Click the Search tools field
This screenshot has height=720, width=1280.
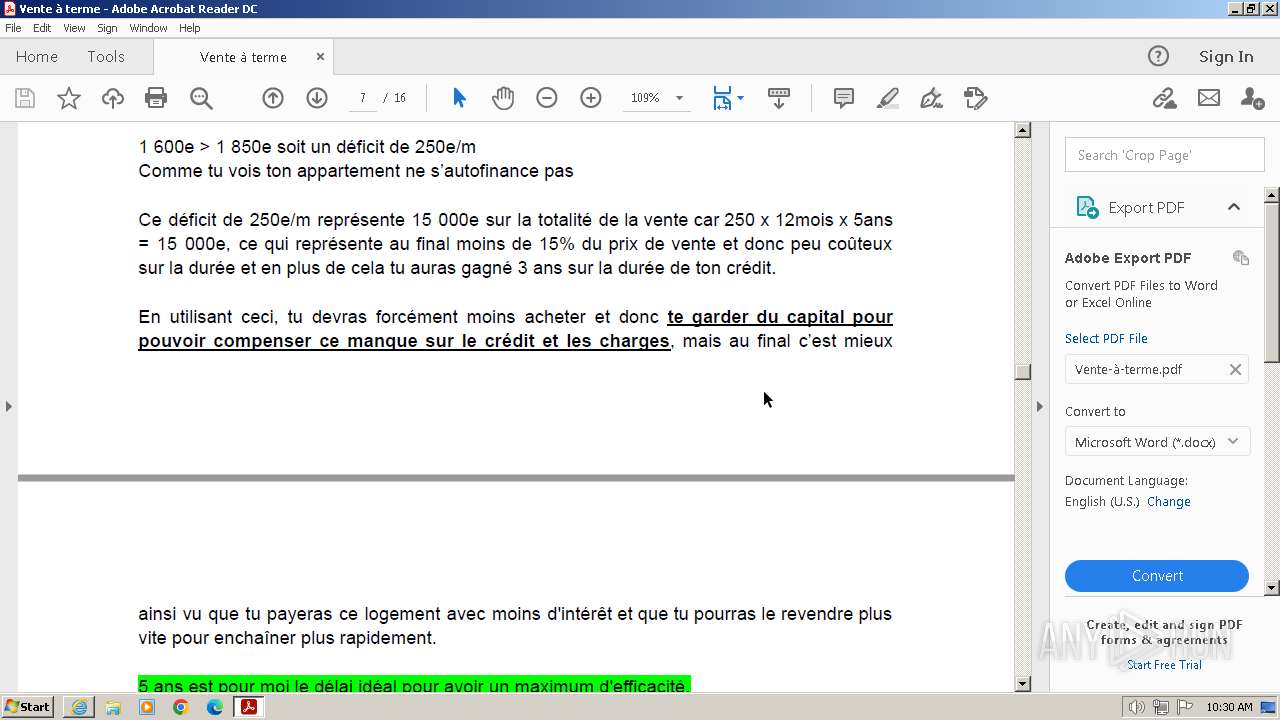coord(1165,155)
